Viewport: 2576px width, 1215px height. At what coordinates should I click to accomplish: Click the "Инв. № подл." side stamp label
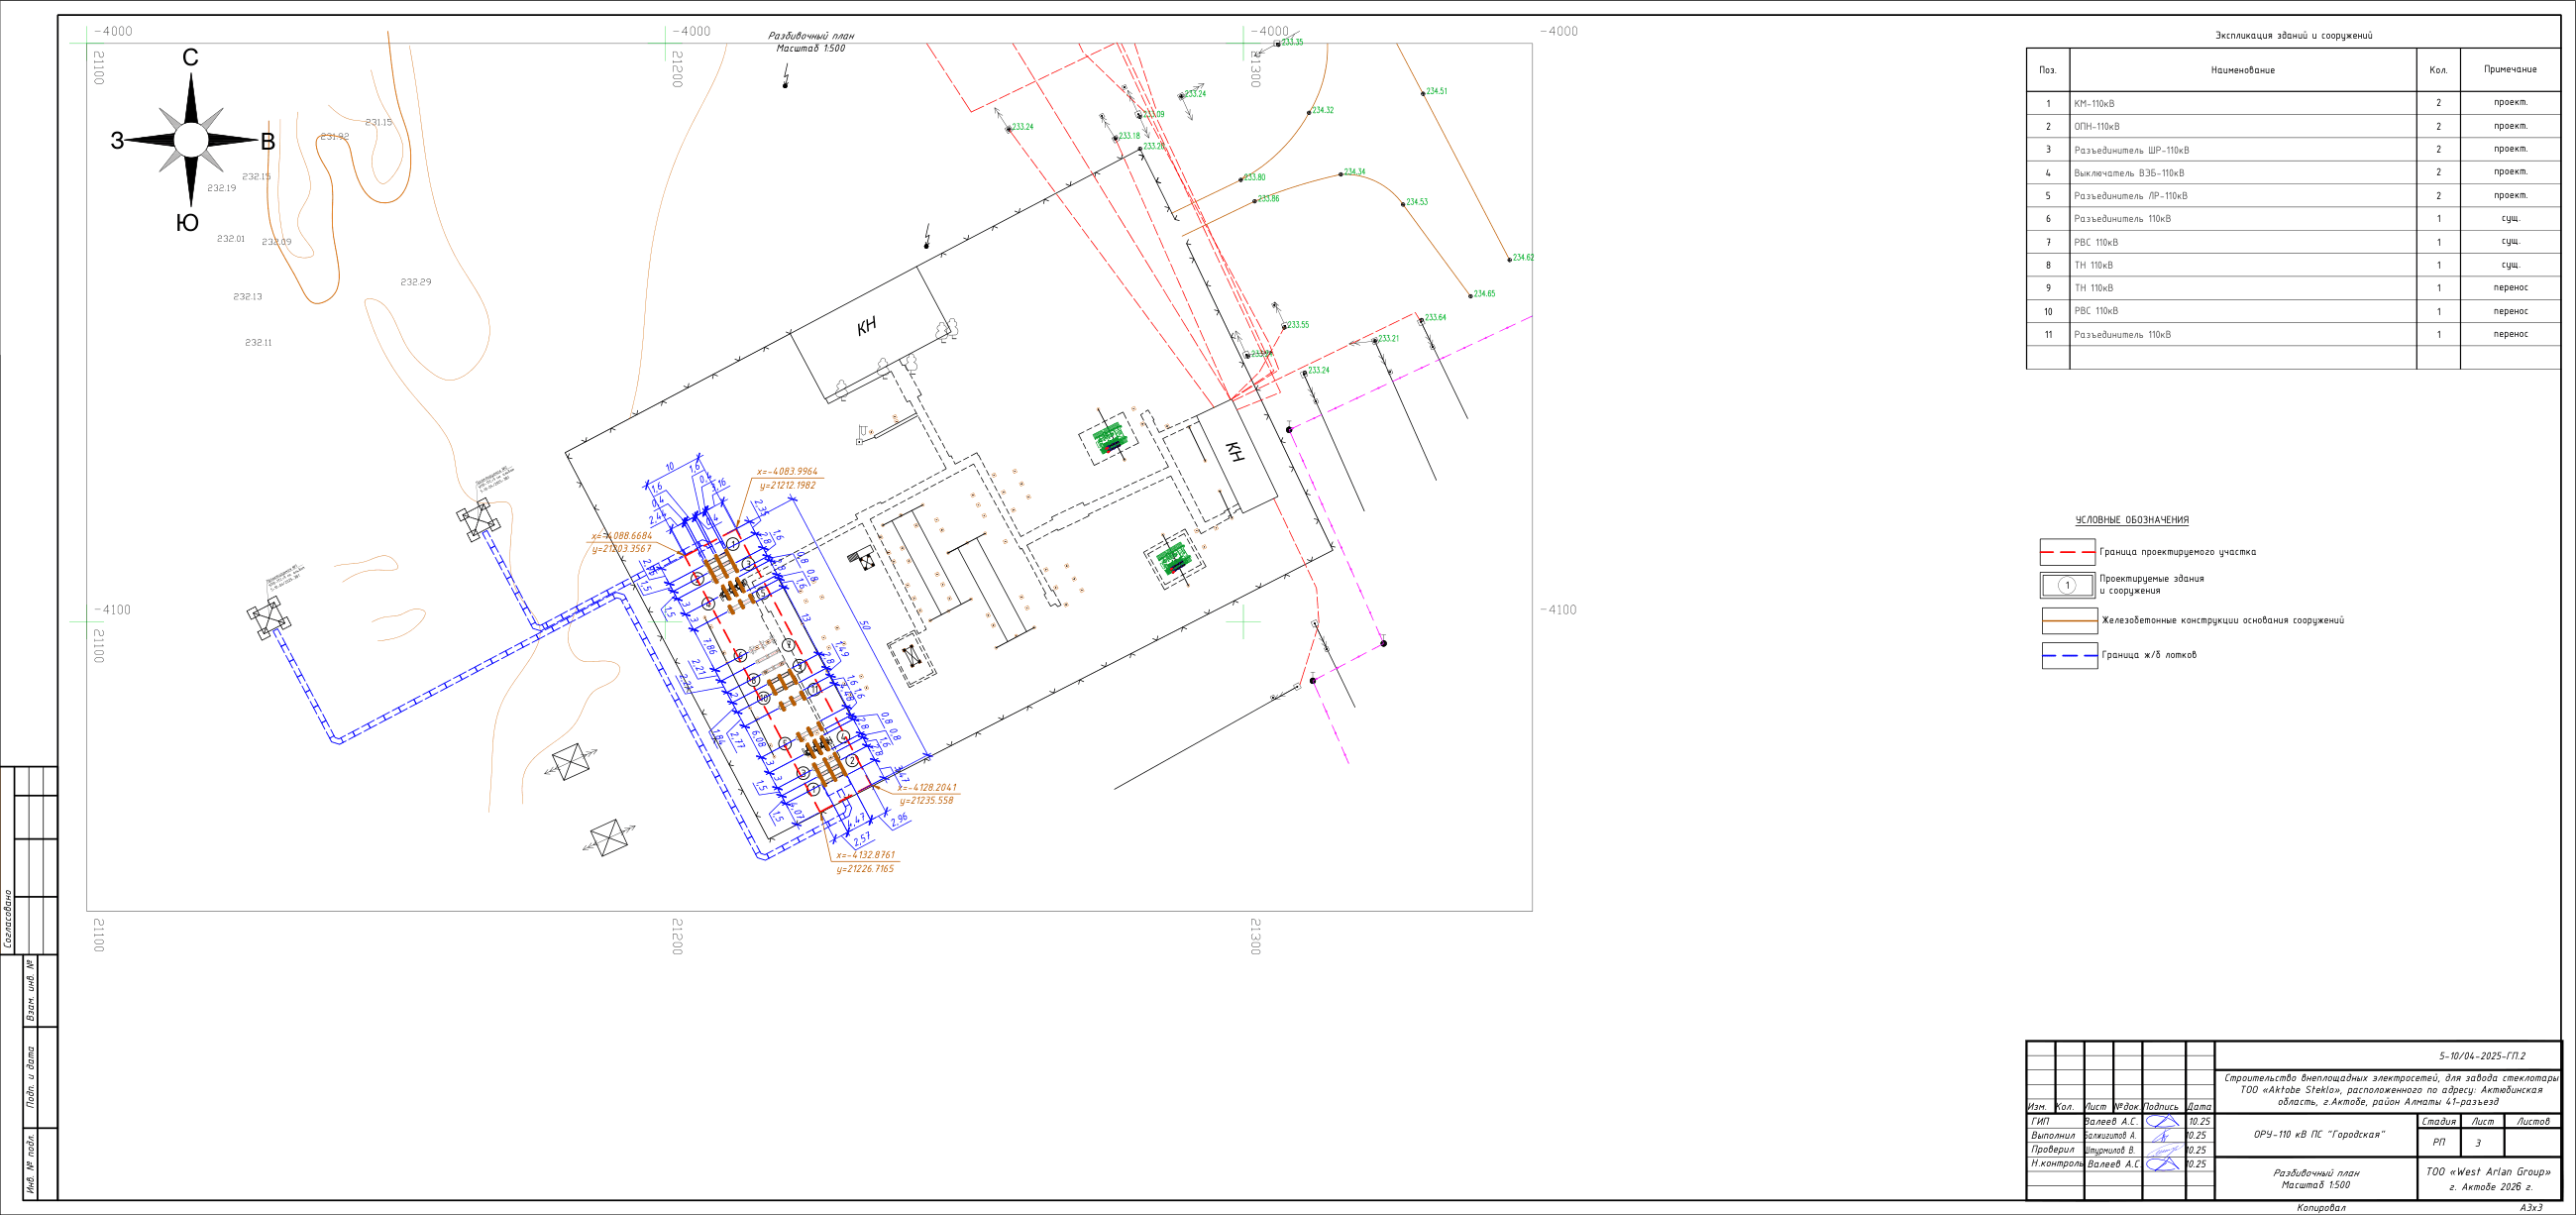(x=30, y=1164)
